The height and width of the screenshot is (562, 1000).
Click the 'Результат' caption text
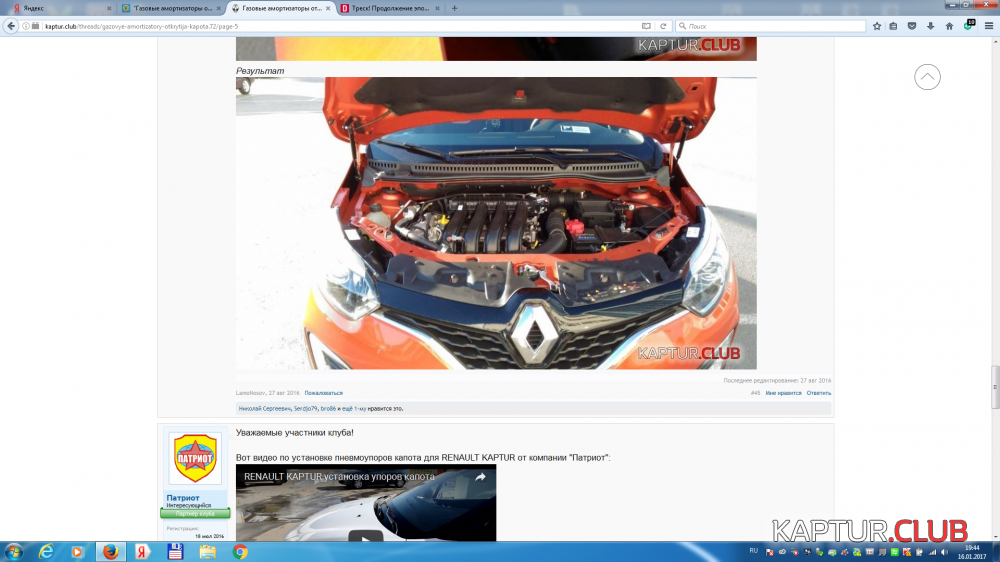[260, 71]
